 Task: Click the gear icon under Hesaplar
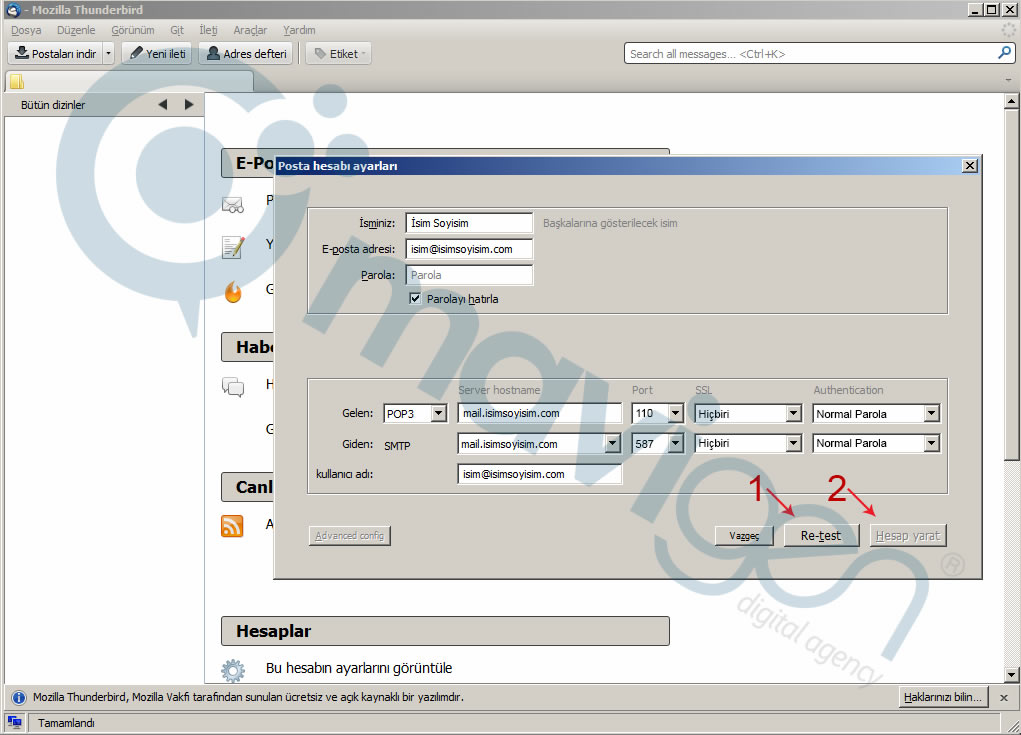(232, 670)
